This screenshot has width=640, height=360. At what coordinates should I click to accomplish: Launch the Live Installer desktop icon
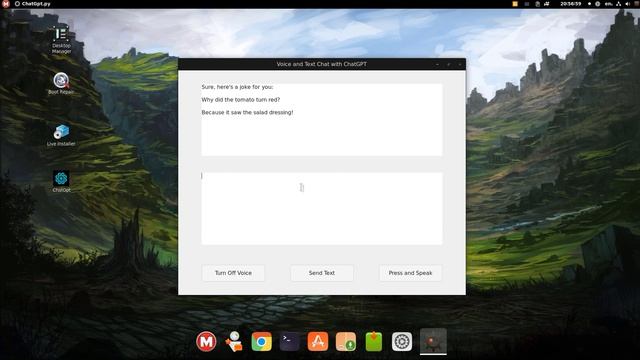coord(61,136)
